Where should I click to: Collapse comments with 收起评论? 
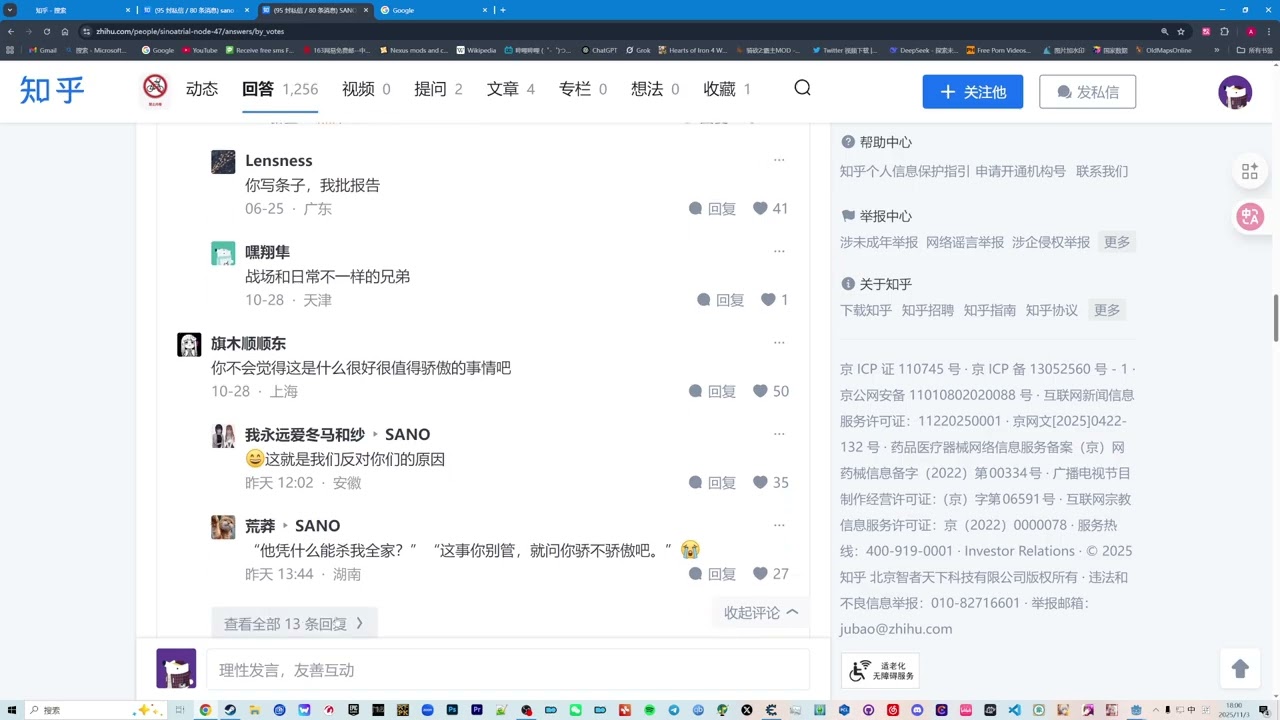click(761, 612)
